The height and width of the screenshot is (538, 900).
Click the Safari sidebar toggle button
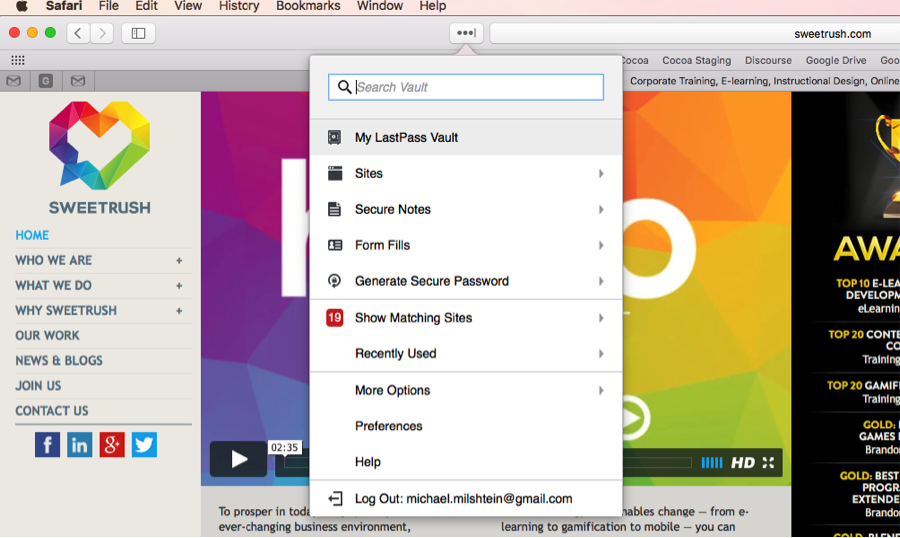(x=138, y=33)
